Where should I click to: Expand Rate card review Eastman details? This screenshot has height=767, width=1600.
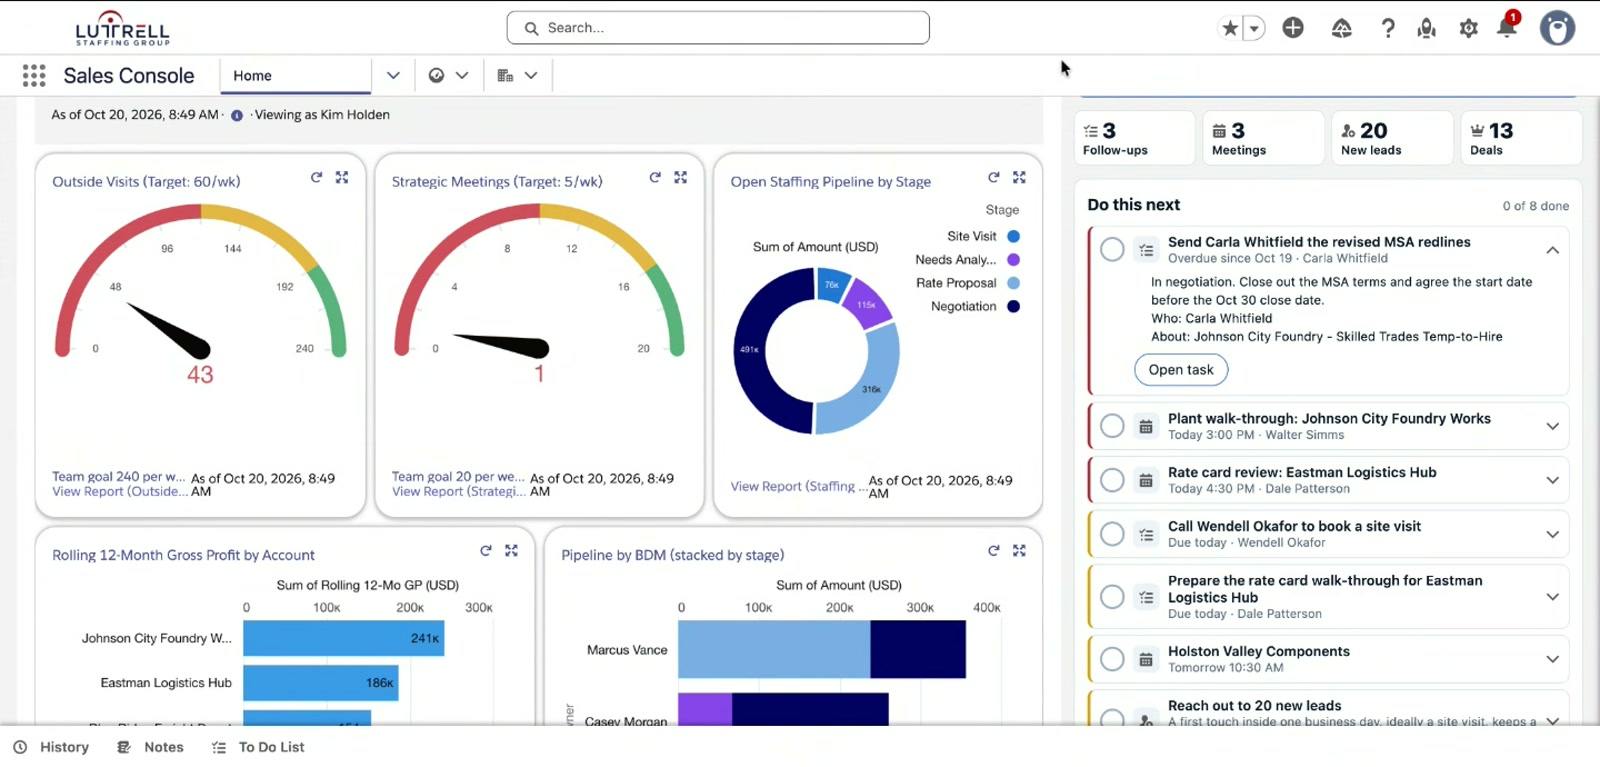(x=1553, y=480)
